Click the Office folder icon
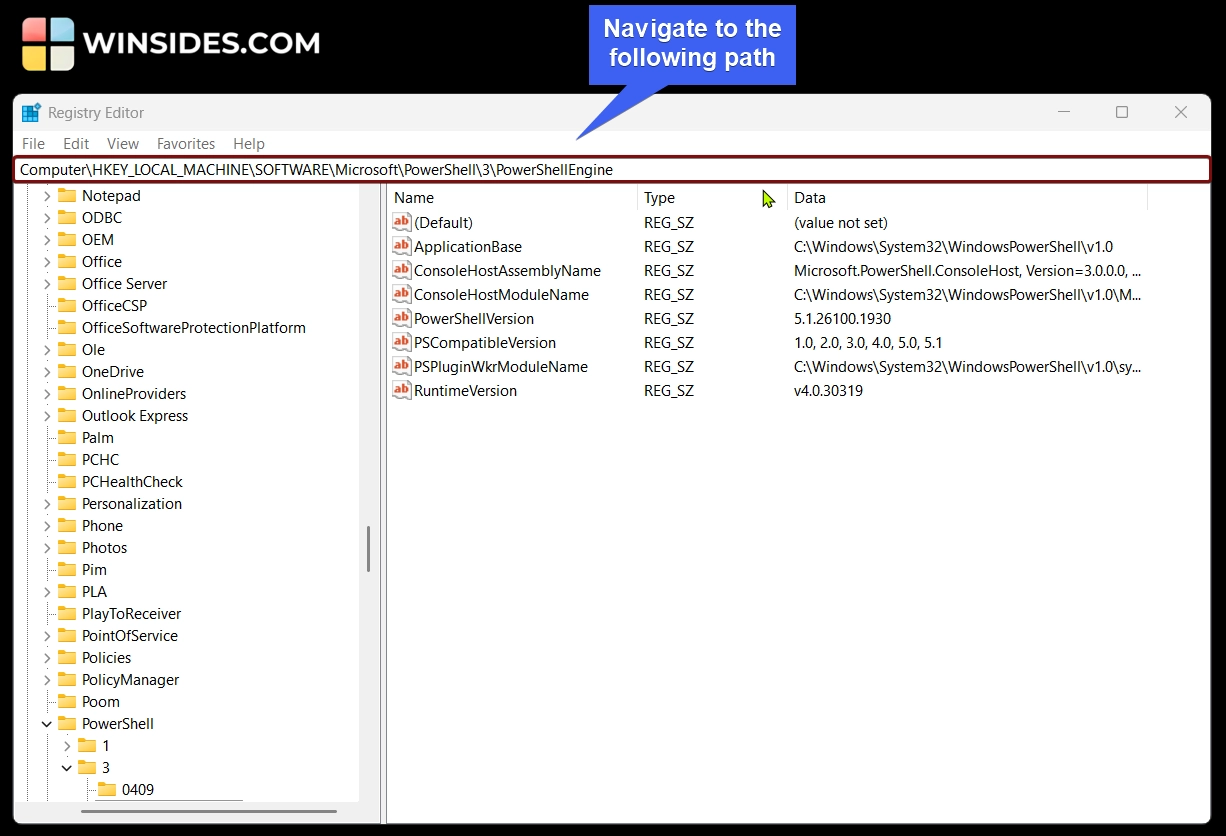Image resolution: width=1226 pixels, height=836 pixels. click(x=67, y=261)
